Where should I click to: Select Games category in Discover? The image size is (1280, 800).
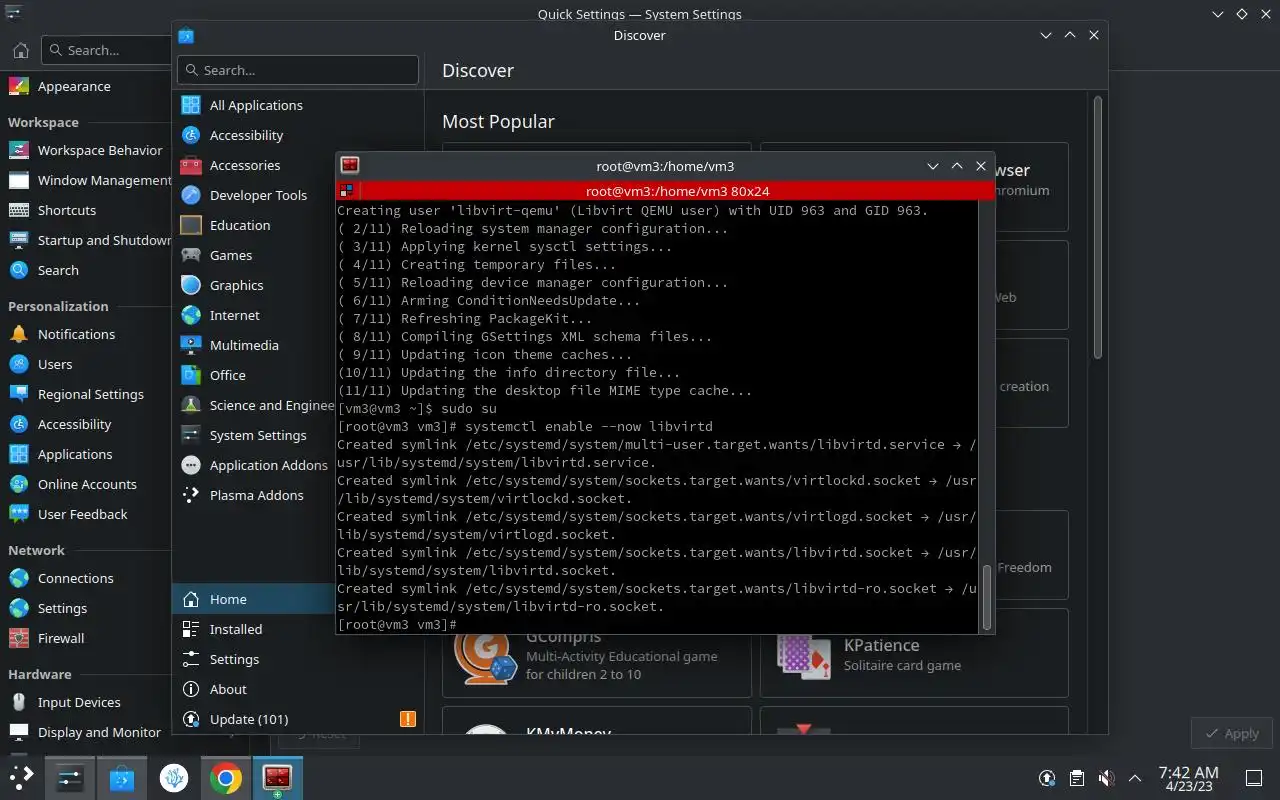(x=254, y=255)
